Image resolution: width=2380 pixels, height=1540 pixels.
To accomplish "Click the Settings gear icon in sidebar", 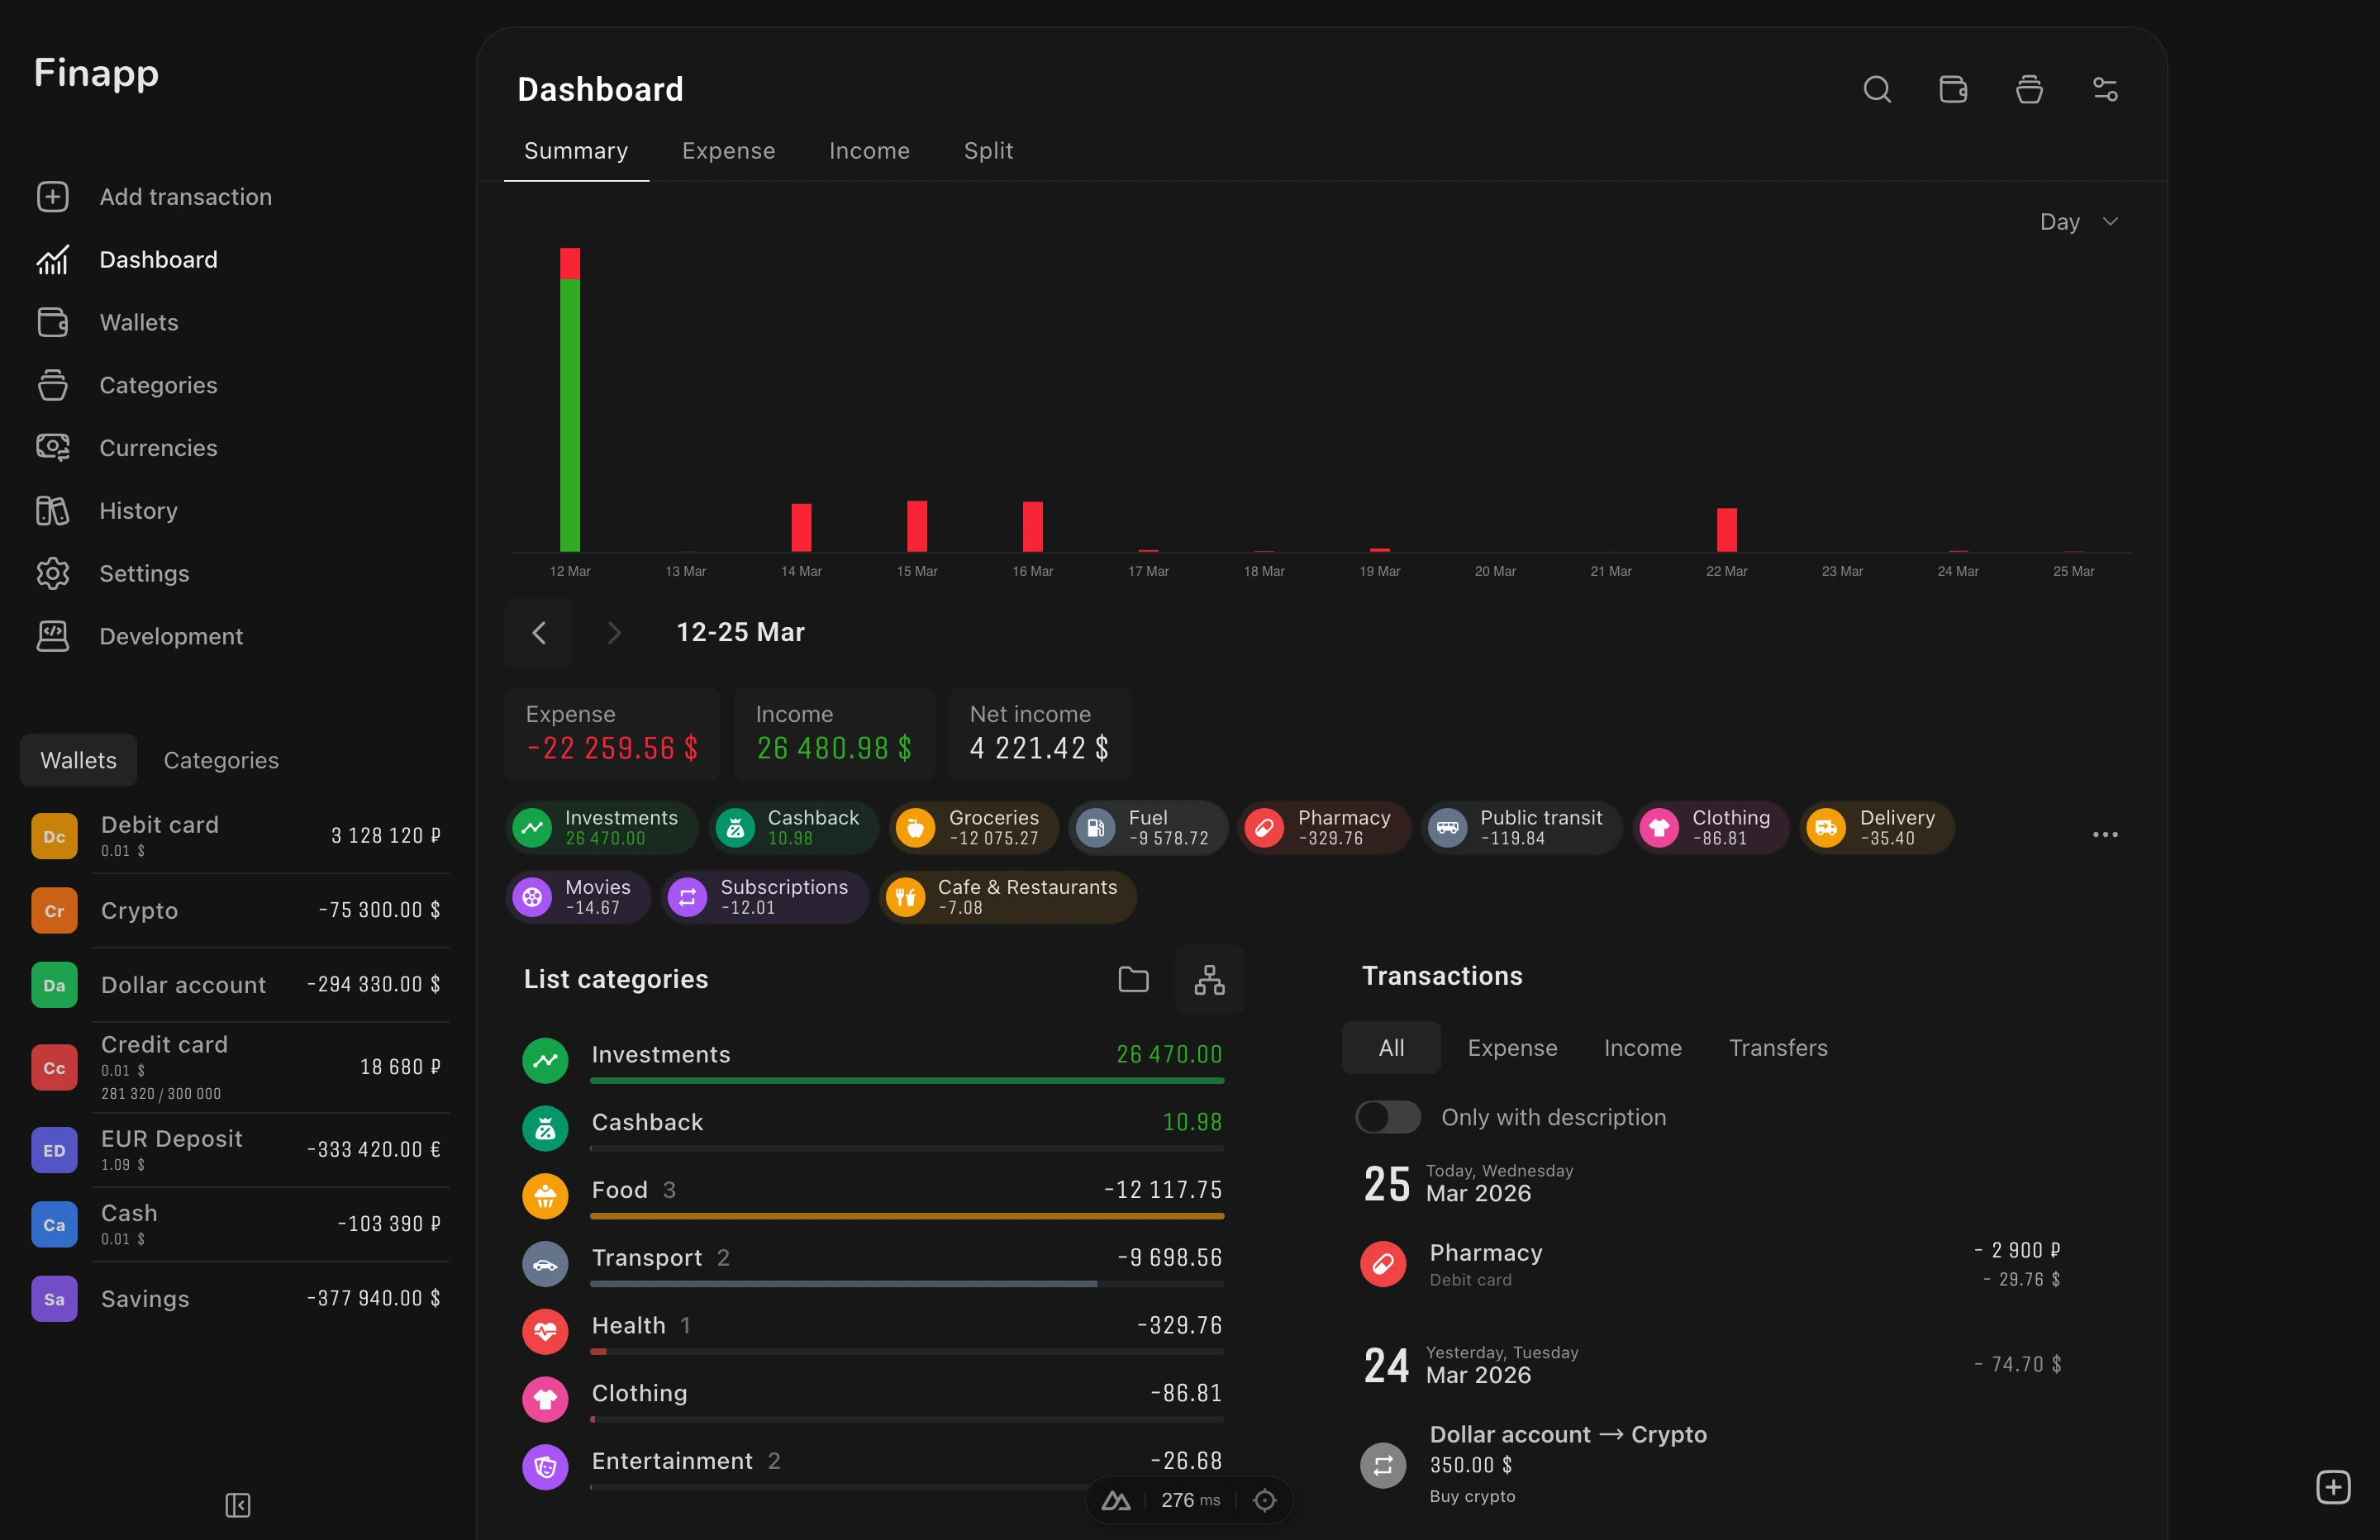I will pos(53,574).
